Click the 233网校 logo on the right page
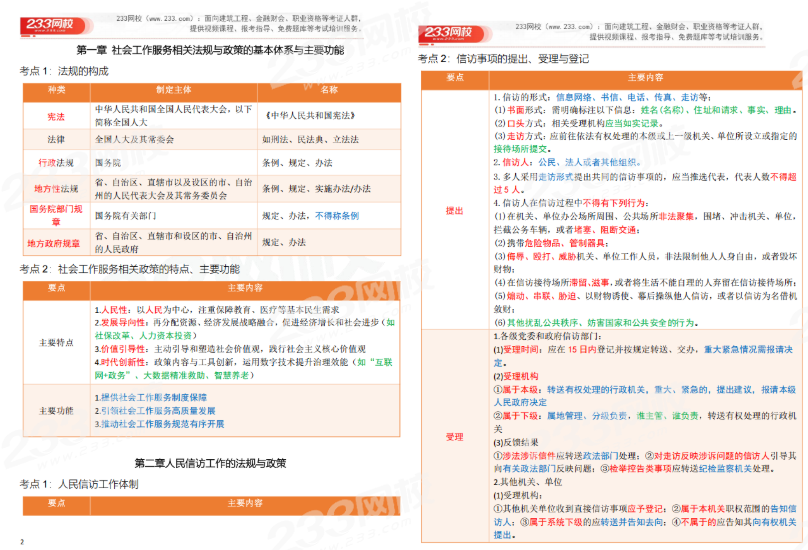 (453, 33)
